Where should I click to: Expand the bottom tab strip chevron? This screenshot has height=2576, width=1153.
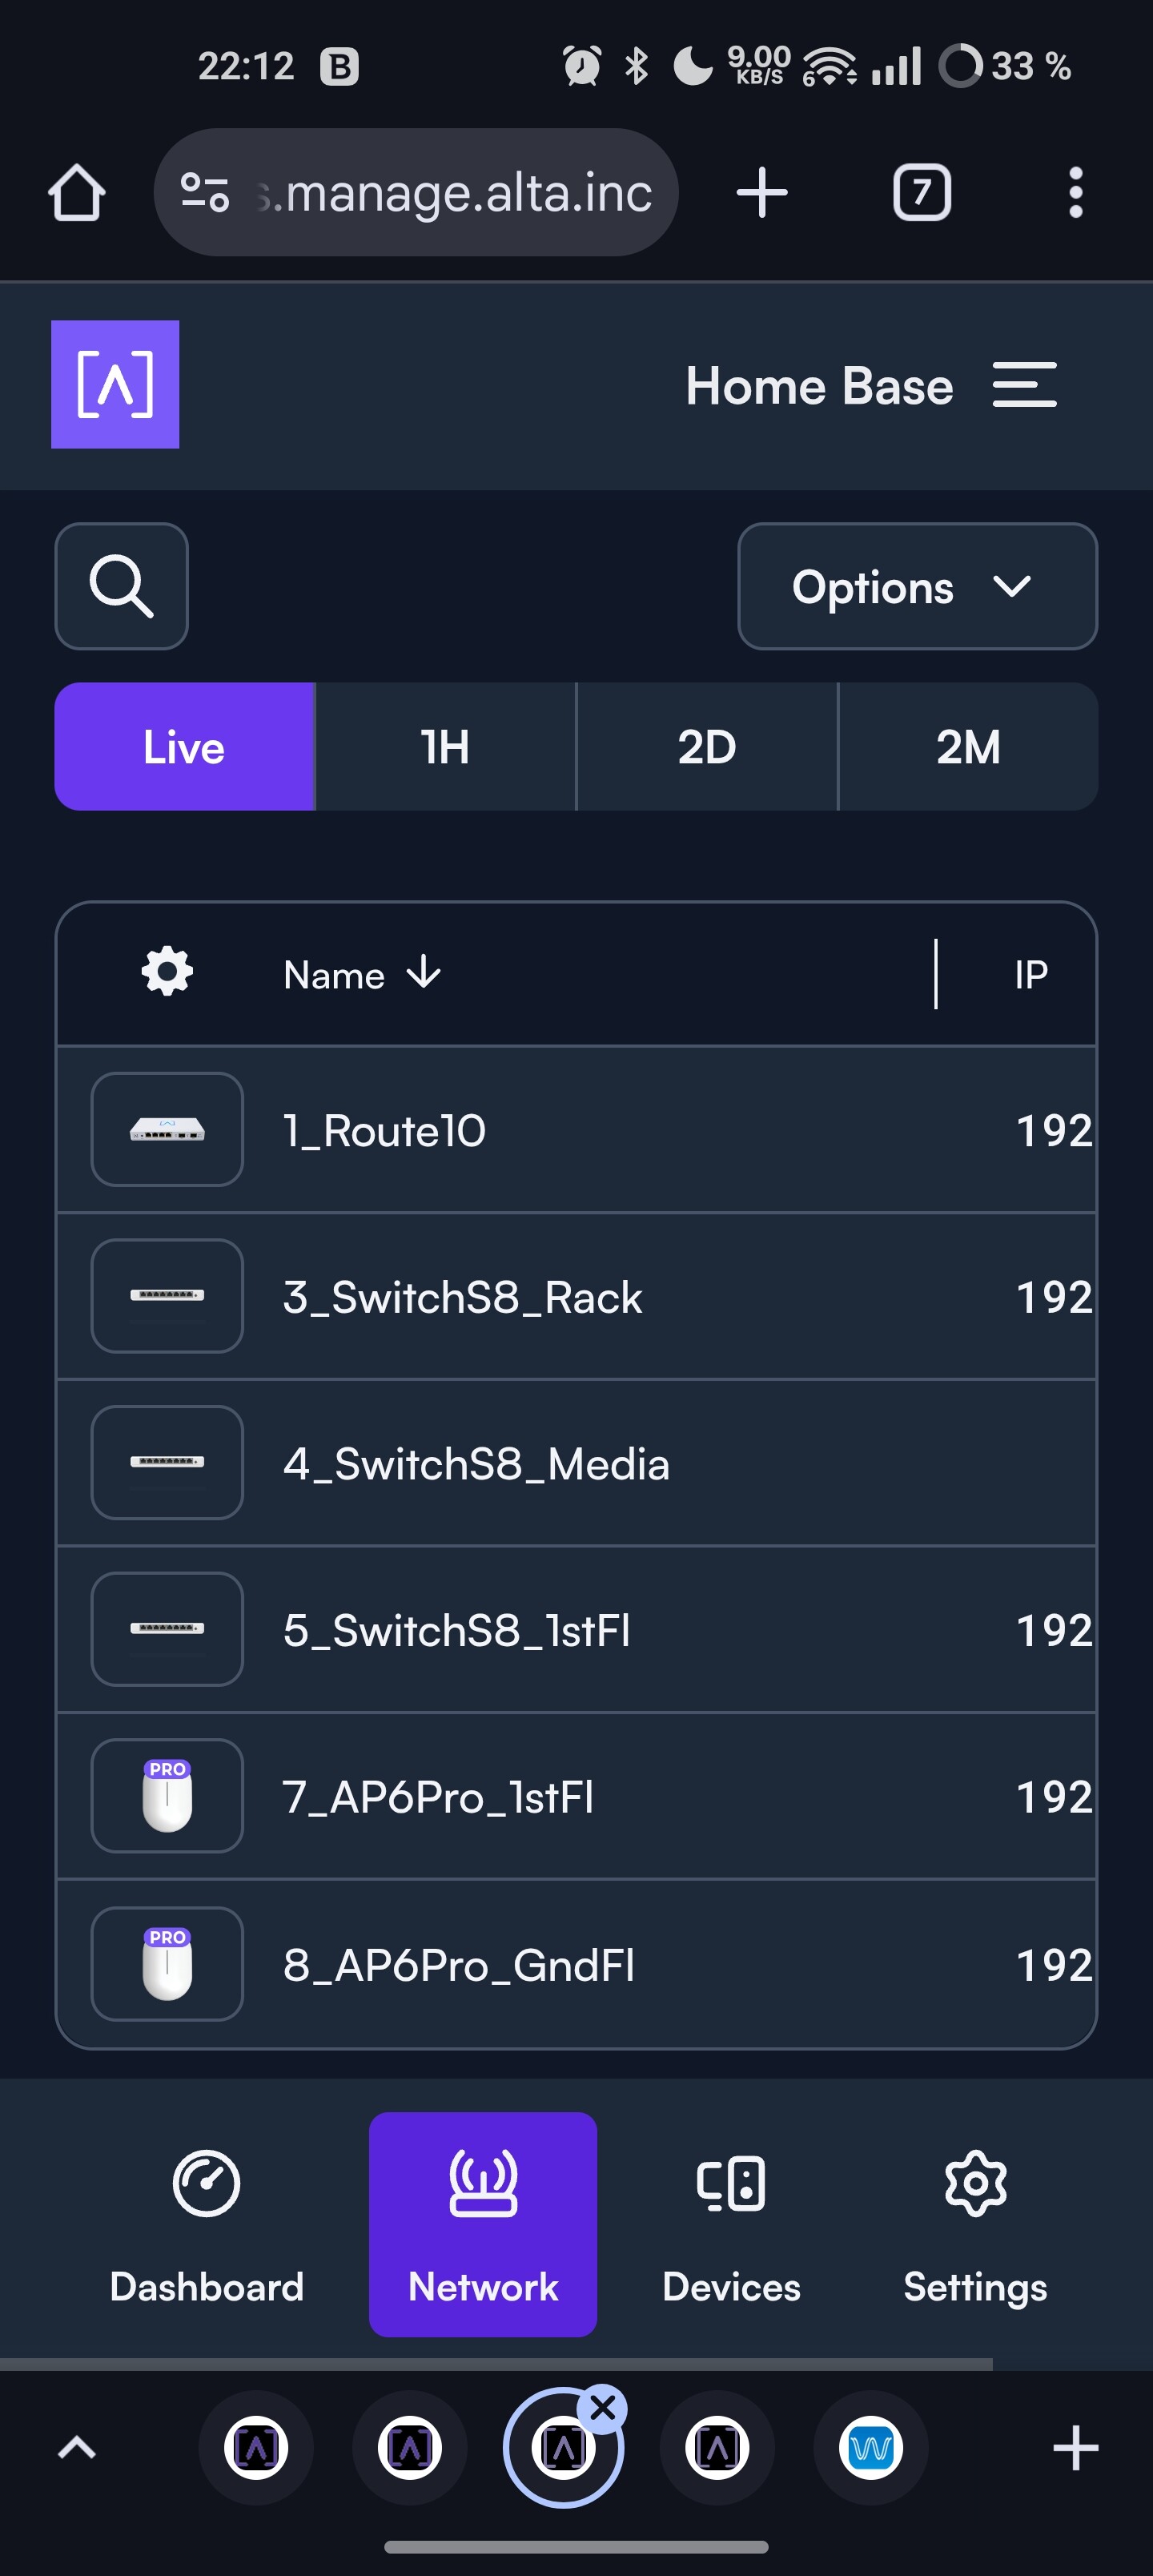coord(77,2447)
